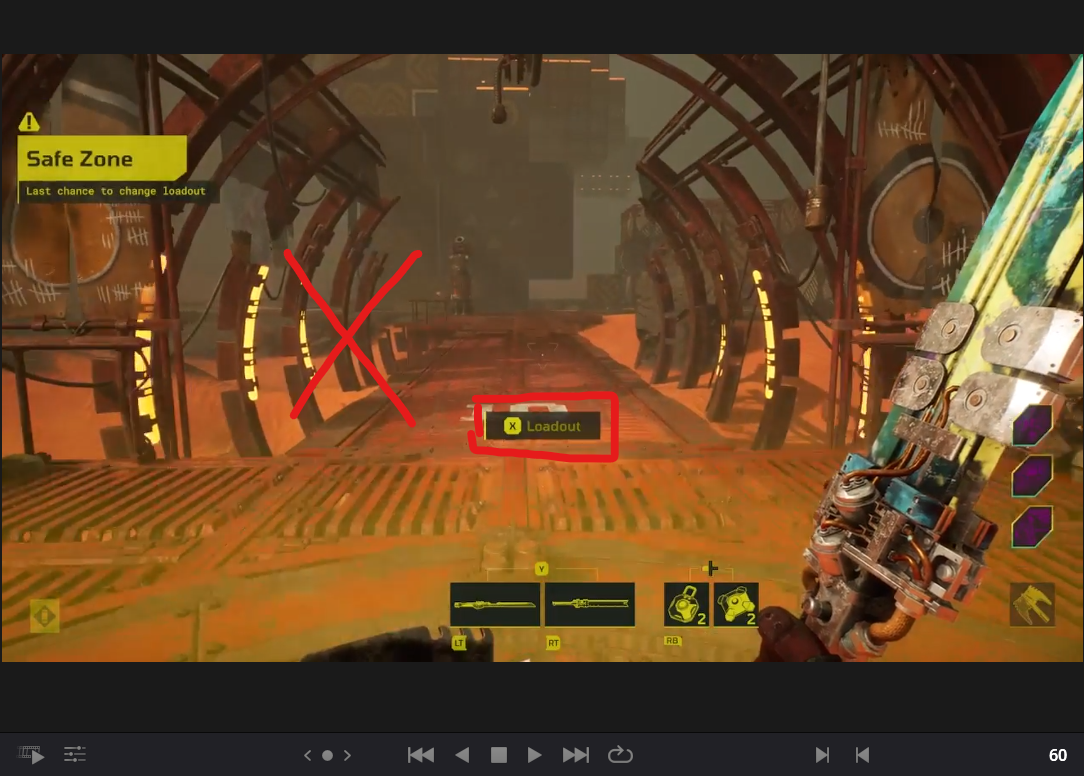Click the middle purple hexagon slot
This screenshot has width=1084, height=776.
coord(1032,475)
